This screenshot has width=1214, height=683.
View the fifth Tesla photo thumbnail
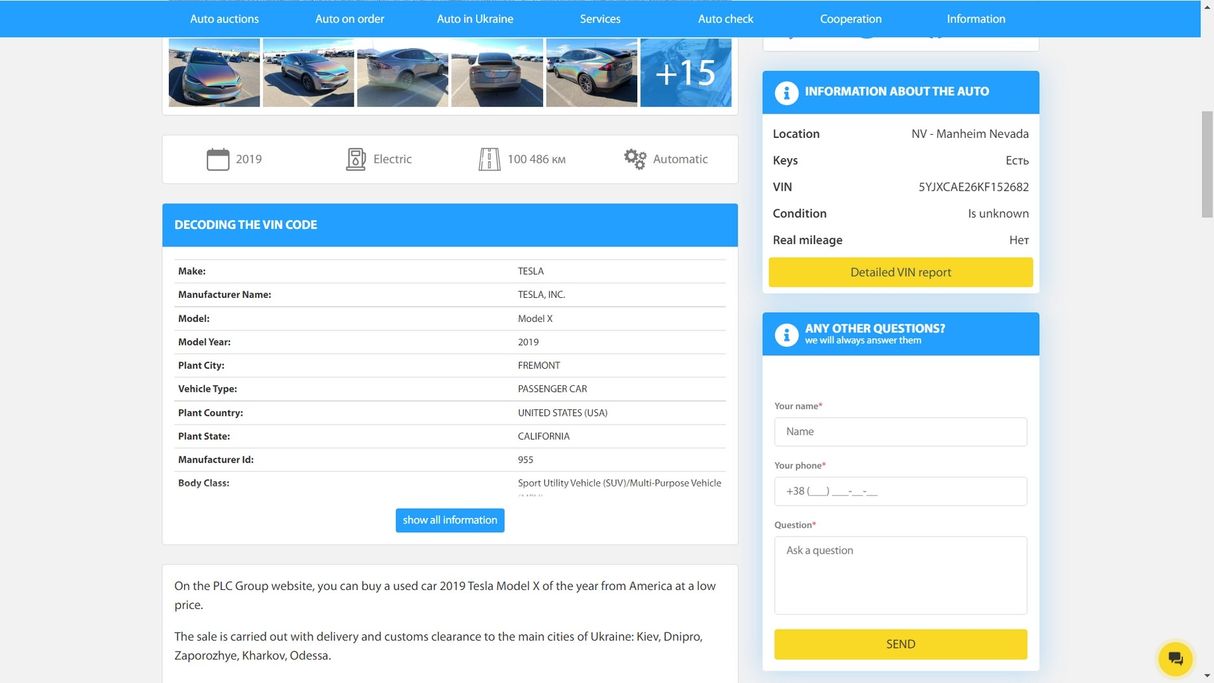592,73
